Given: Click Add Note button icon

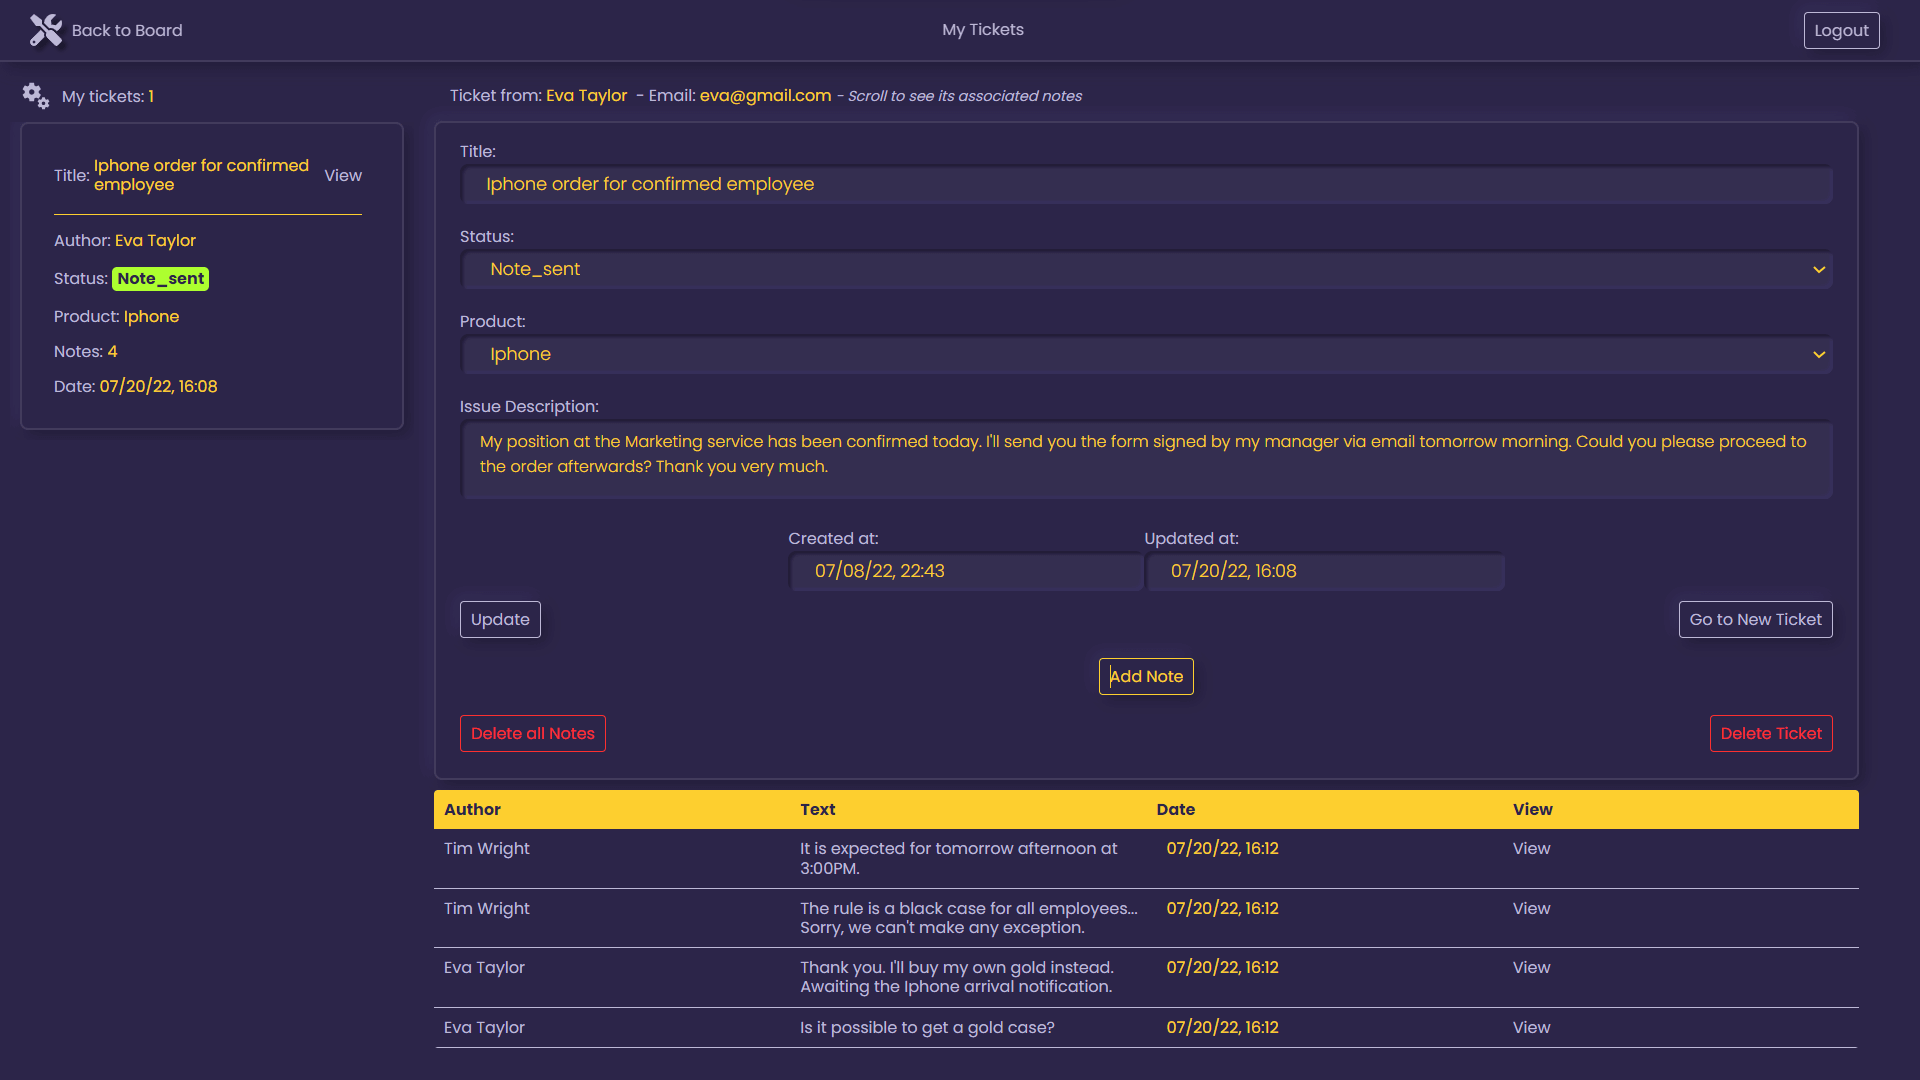Looking at the screenshot, I should tap(1146, 676).
